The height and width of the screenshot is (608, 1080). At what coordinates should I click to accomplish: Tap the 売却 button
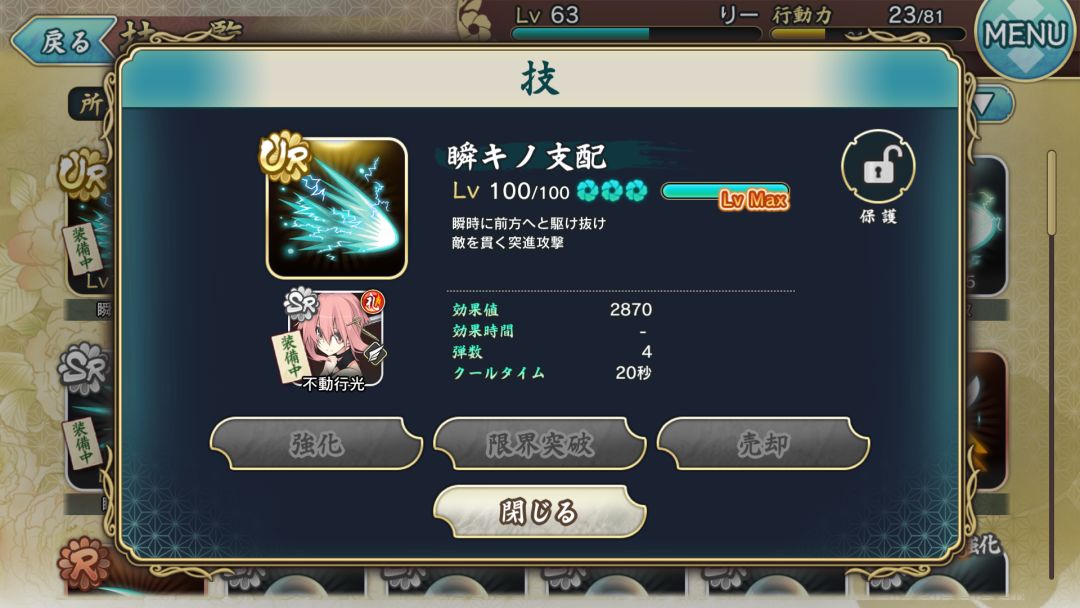[763, 444]
